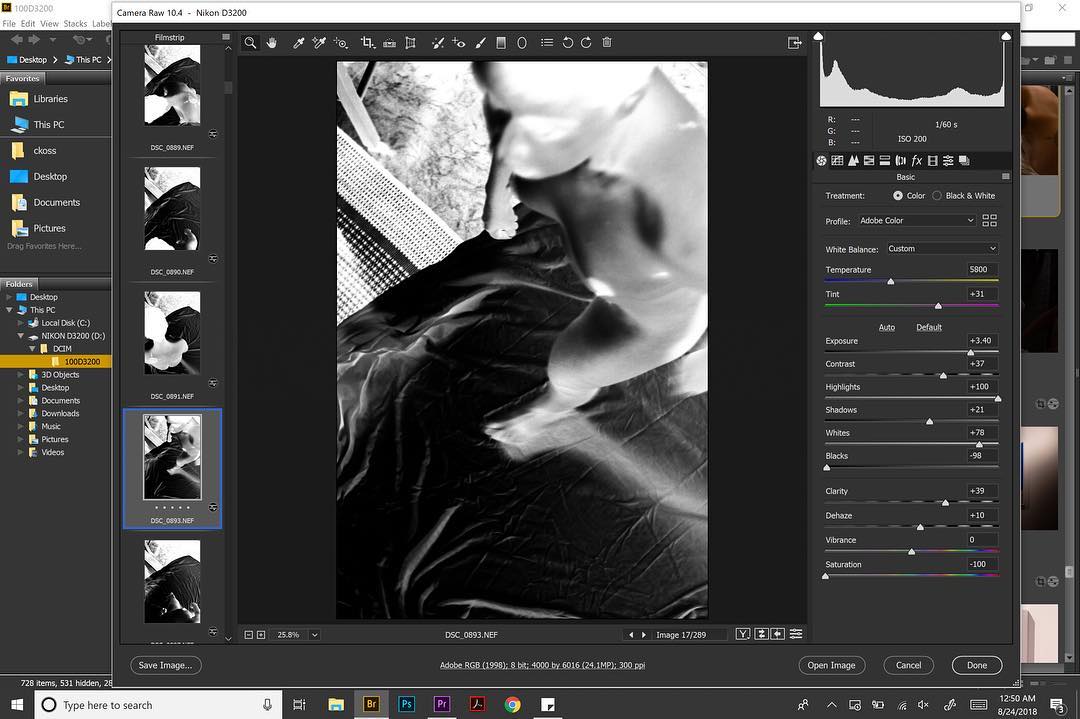
Task: Select the Transform tool
Action: 411,43
